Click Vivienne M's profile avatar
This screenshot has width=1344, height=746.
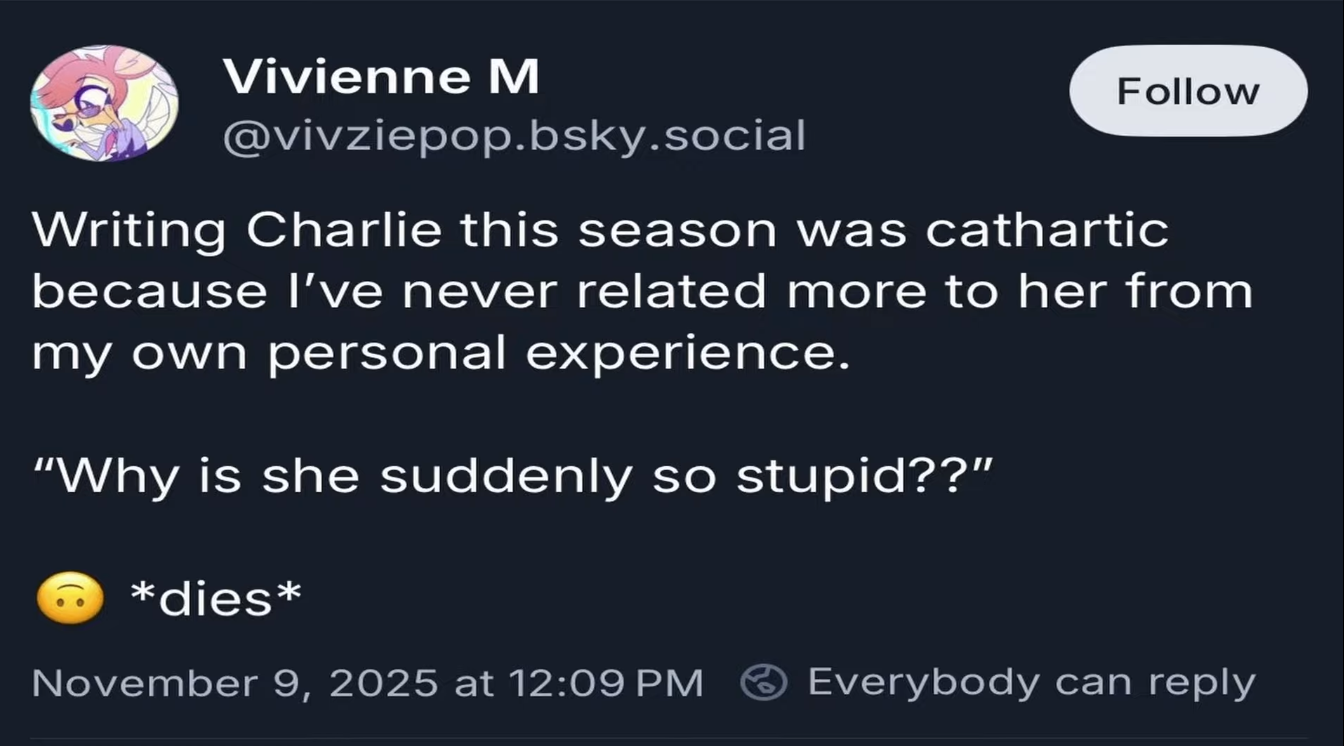point(104,102)
